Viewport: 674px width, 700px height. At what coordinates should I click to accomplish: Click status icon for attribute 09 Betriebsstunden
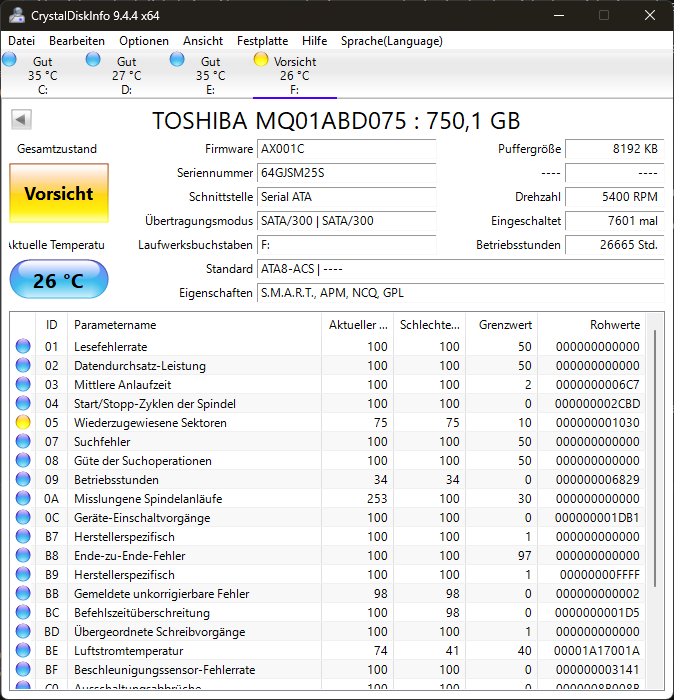[23, 479]
